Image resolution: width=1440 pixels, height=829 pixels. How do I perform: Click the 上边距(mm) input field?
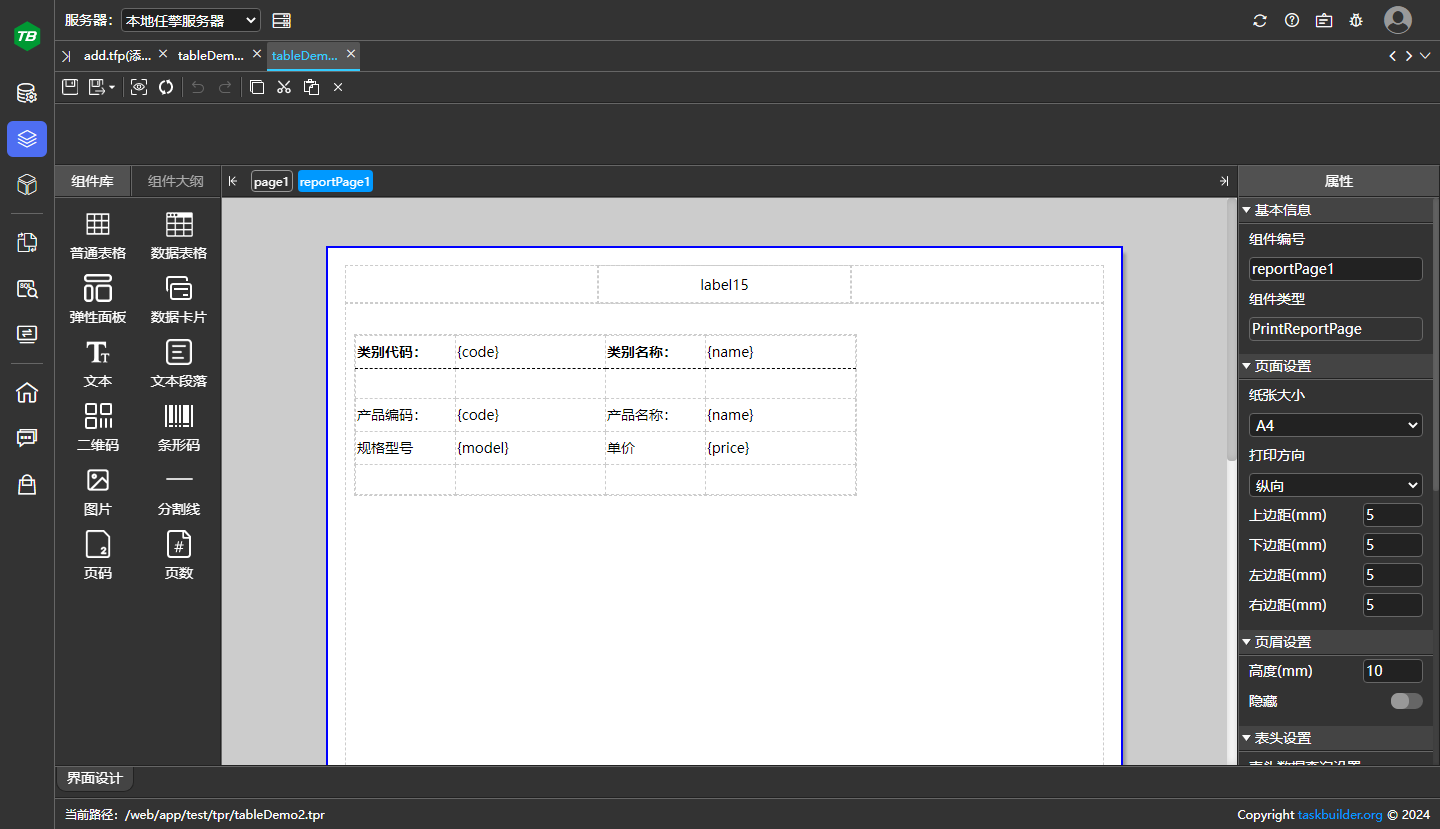pyautogui.click(x=1392, y=515)
